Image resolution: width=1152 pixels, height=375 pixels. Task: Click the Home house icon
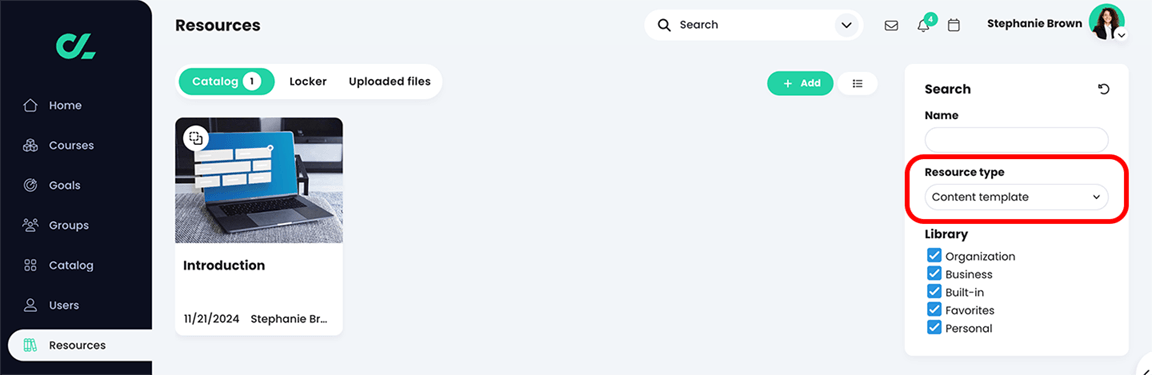point(30,105)
